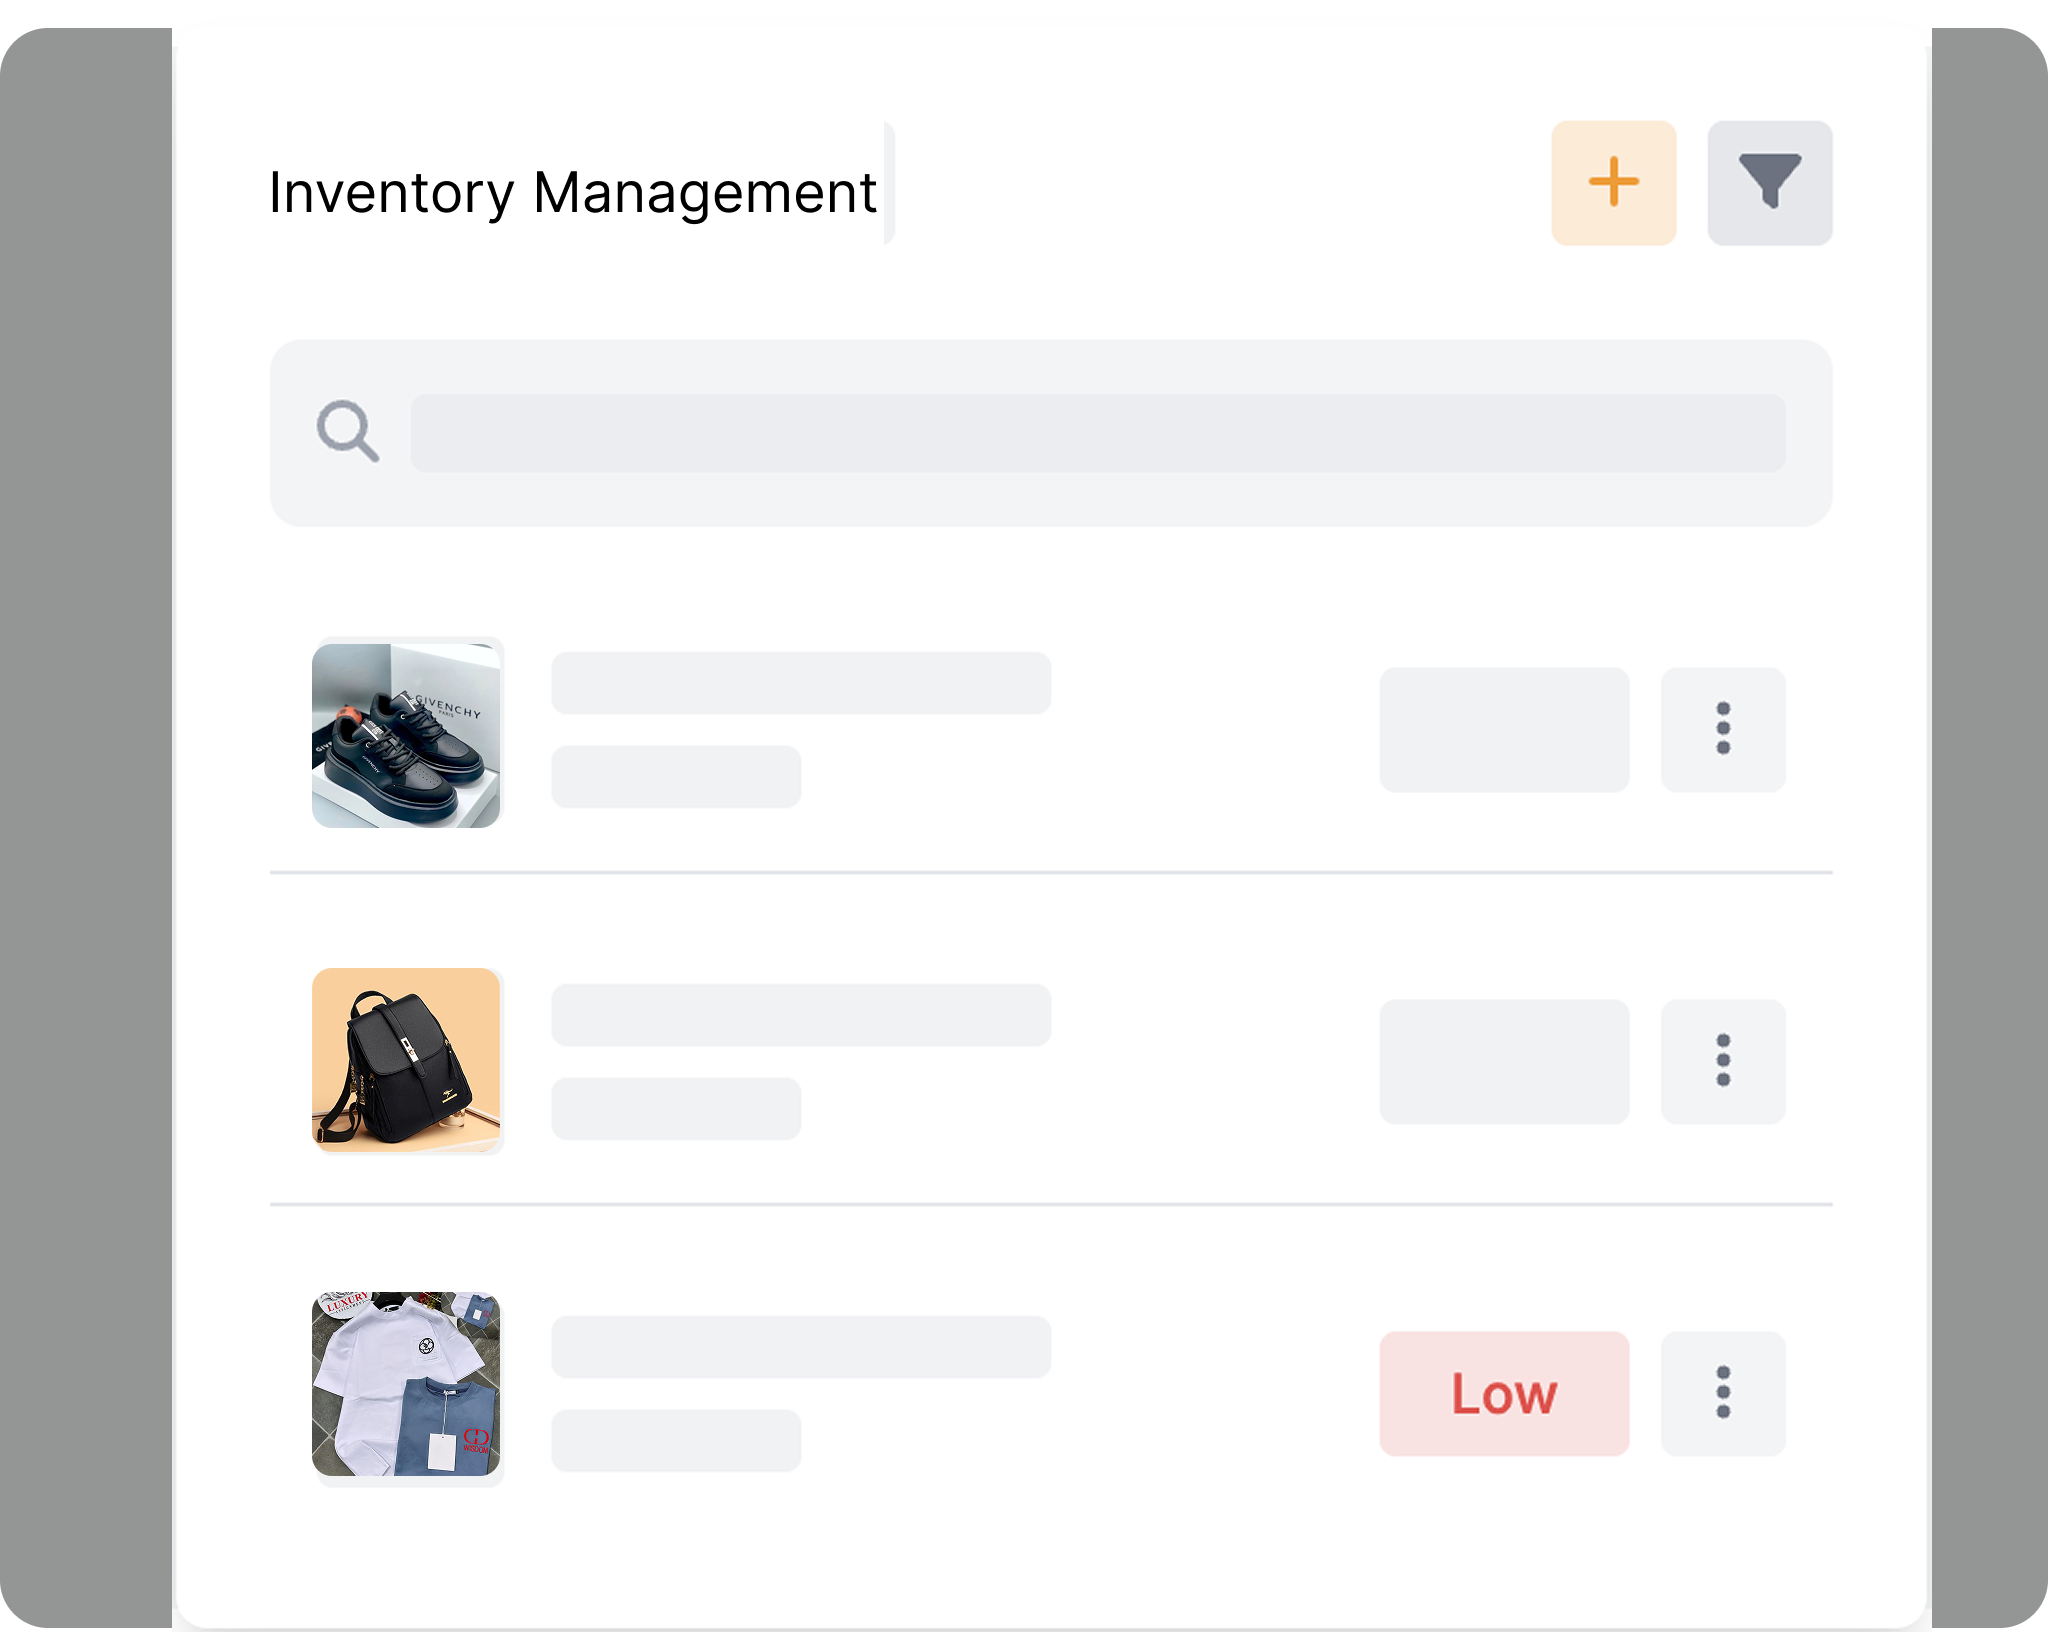Screen dimensions: 2048x1632
Task: Select the sneakers item name placeholder
Action: [x=800, y=683]
